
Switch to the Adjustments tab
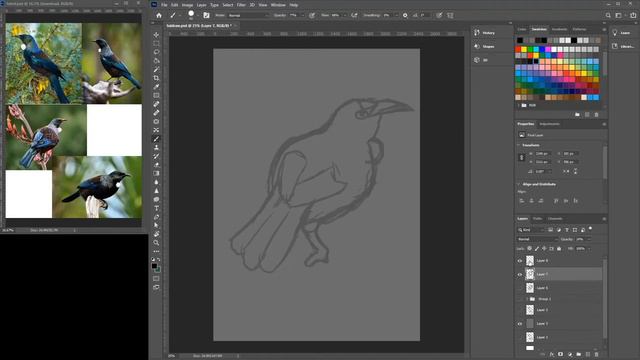click(x=549, y=124)
